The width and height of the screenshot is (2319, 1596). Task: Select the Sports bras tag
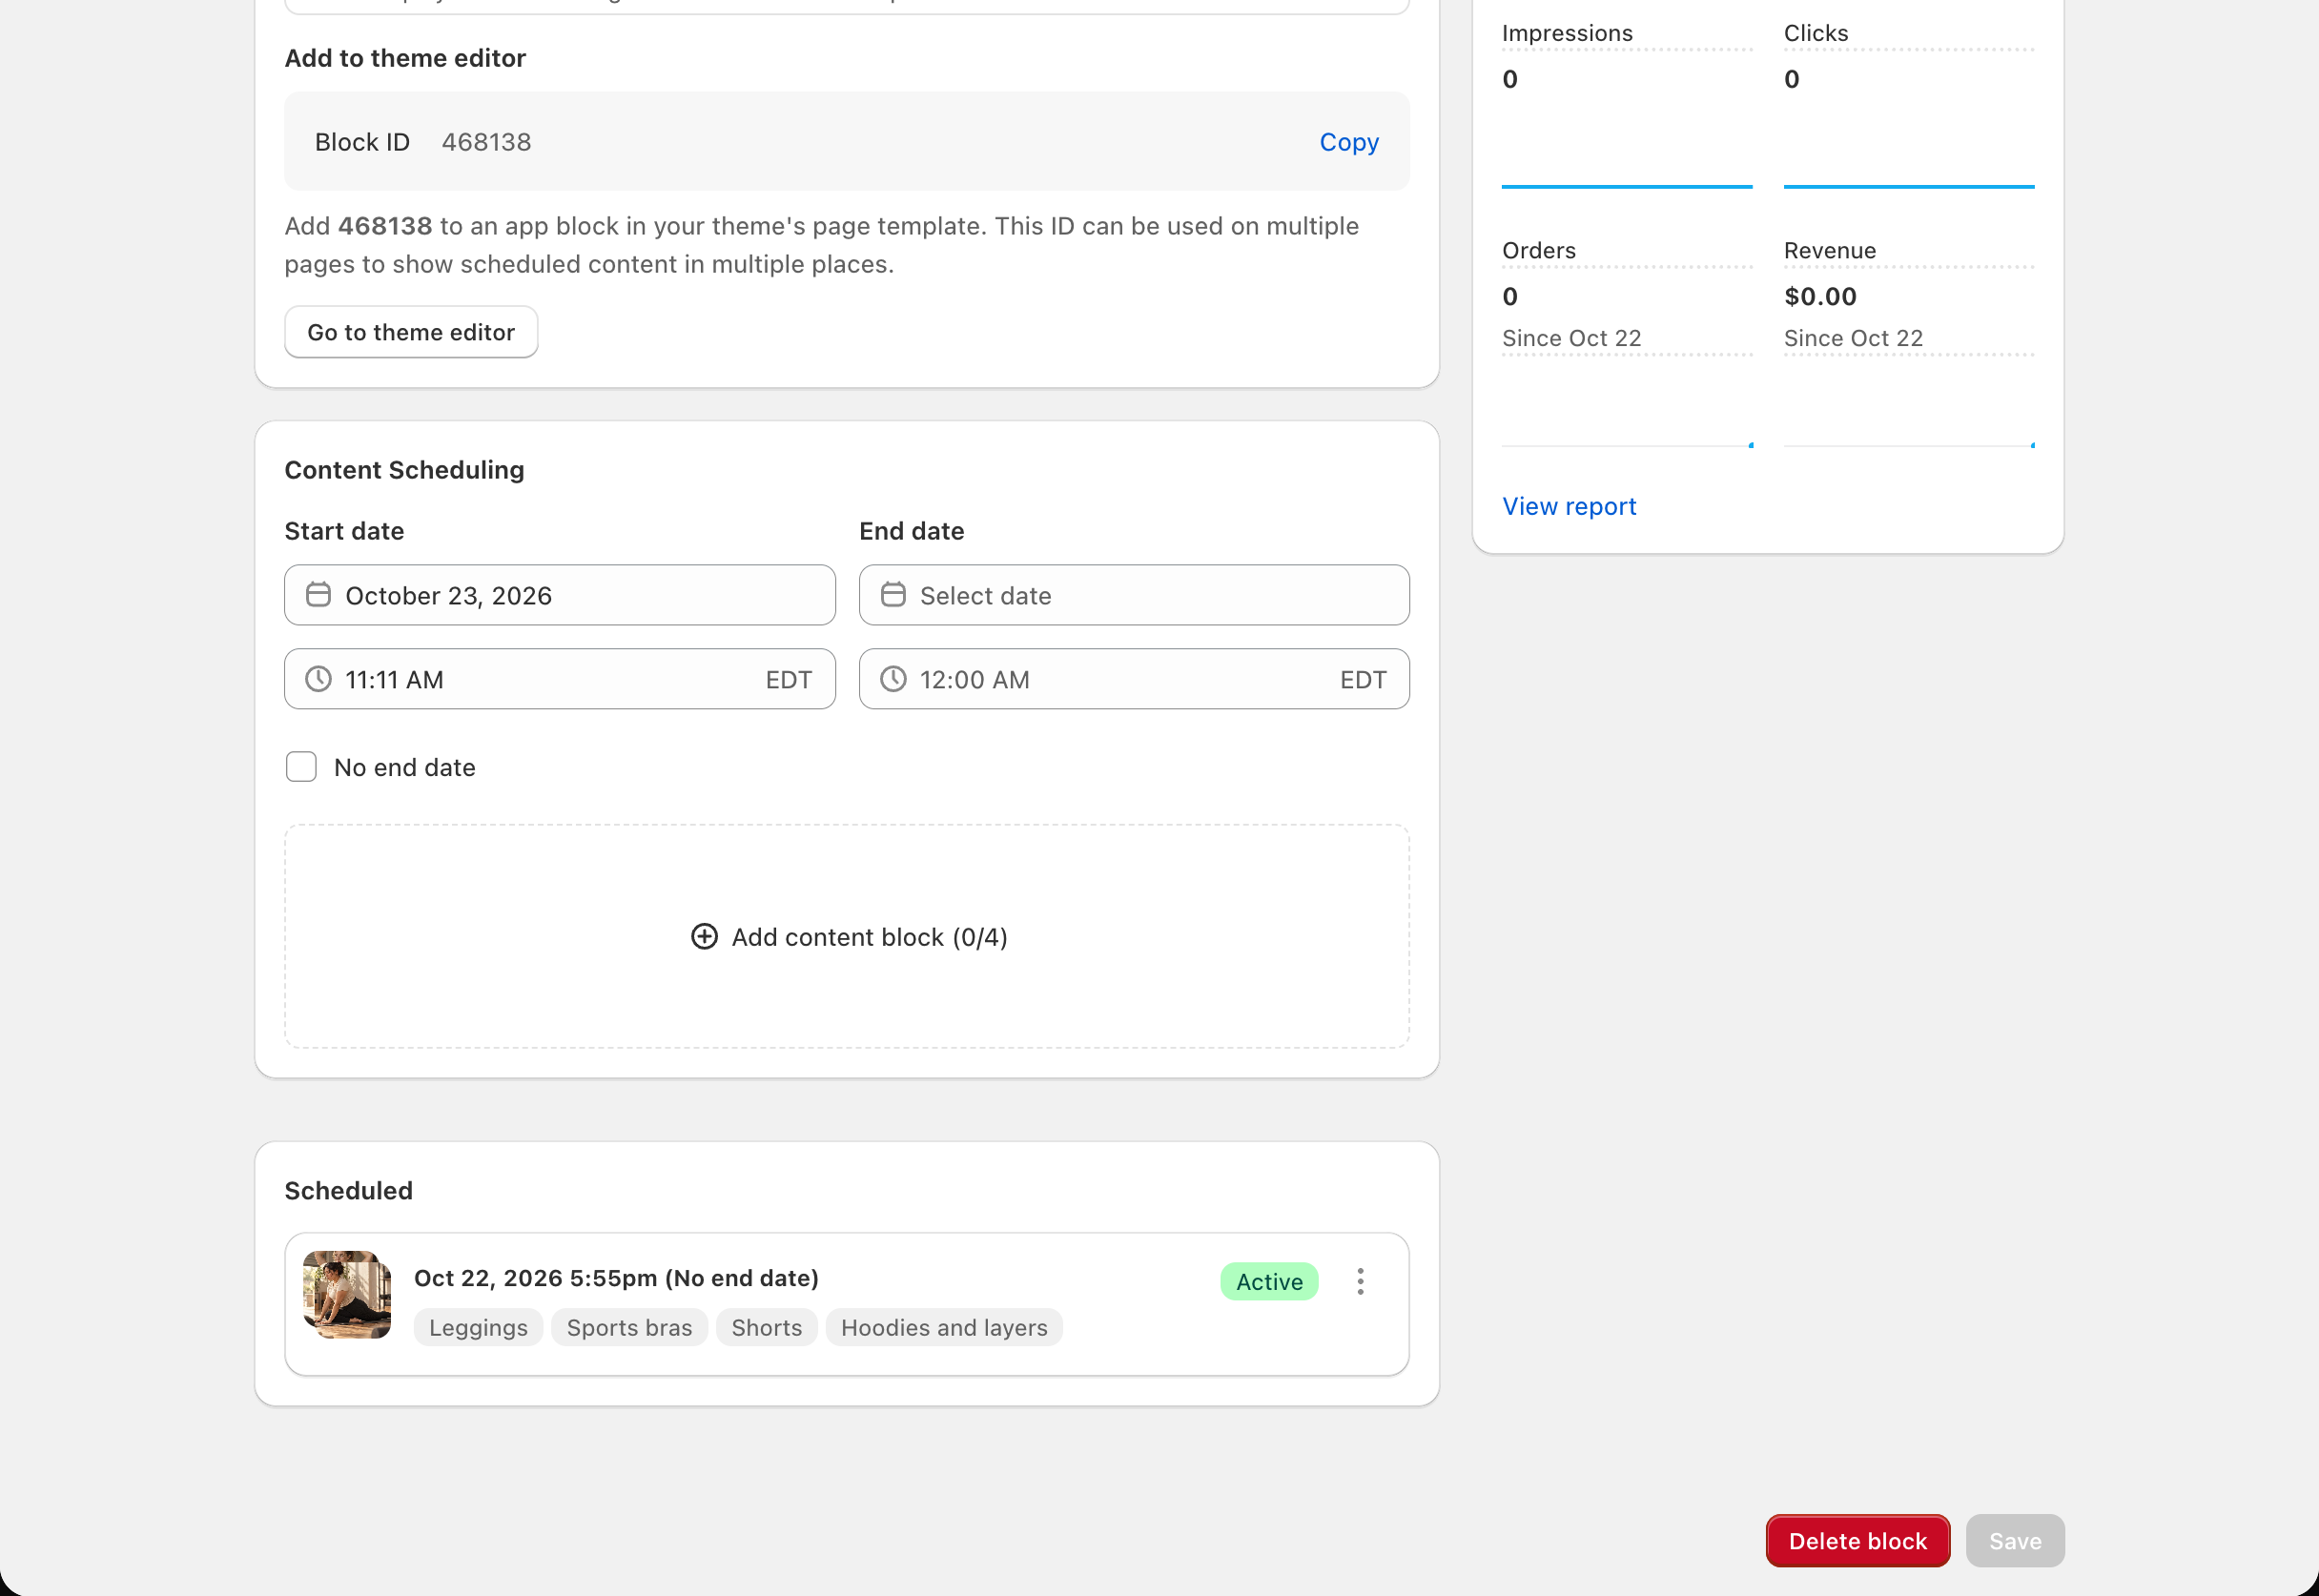click(x=629, y=1328)
